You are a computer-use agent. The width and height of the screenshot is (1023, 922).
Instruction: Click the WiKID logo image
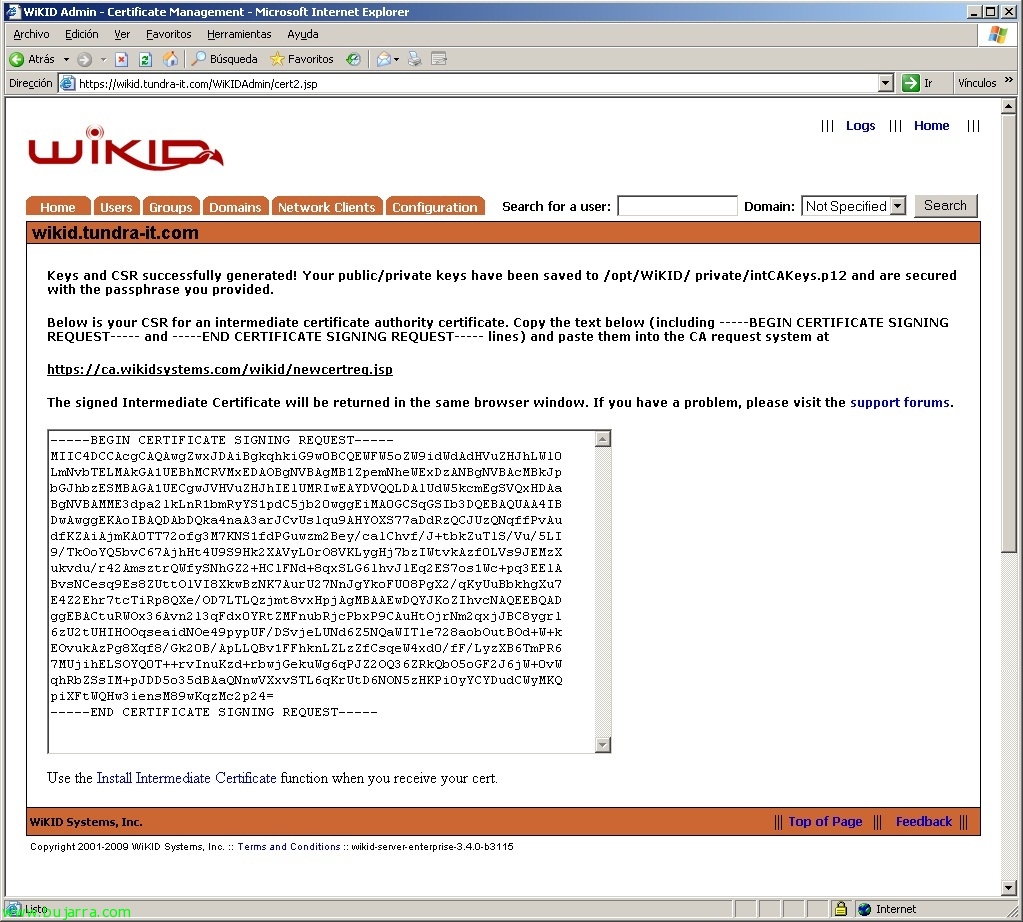click(x=125, y=148)
